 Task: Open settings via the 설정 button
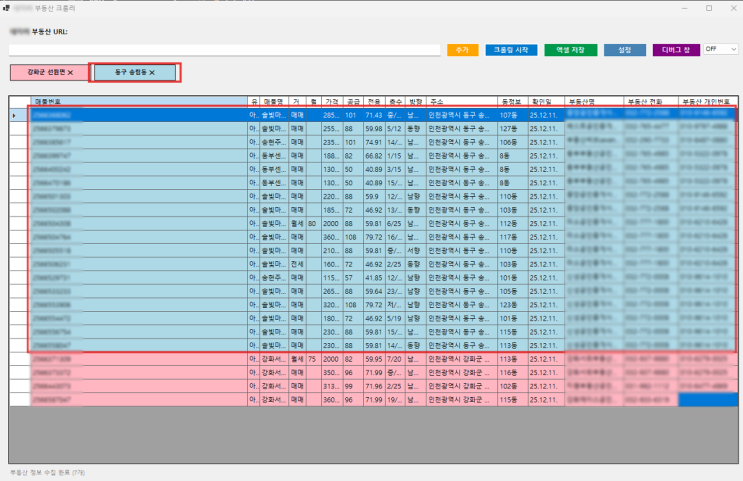point(625,50)
